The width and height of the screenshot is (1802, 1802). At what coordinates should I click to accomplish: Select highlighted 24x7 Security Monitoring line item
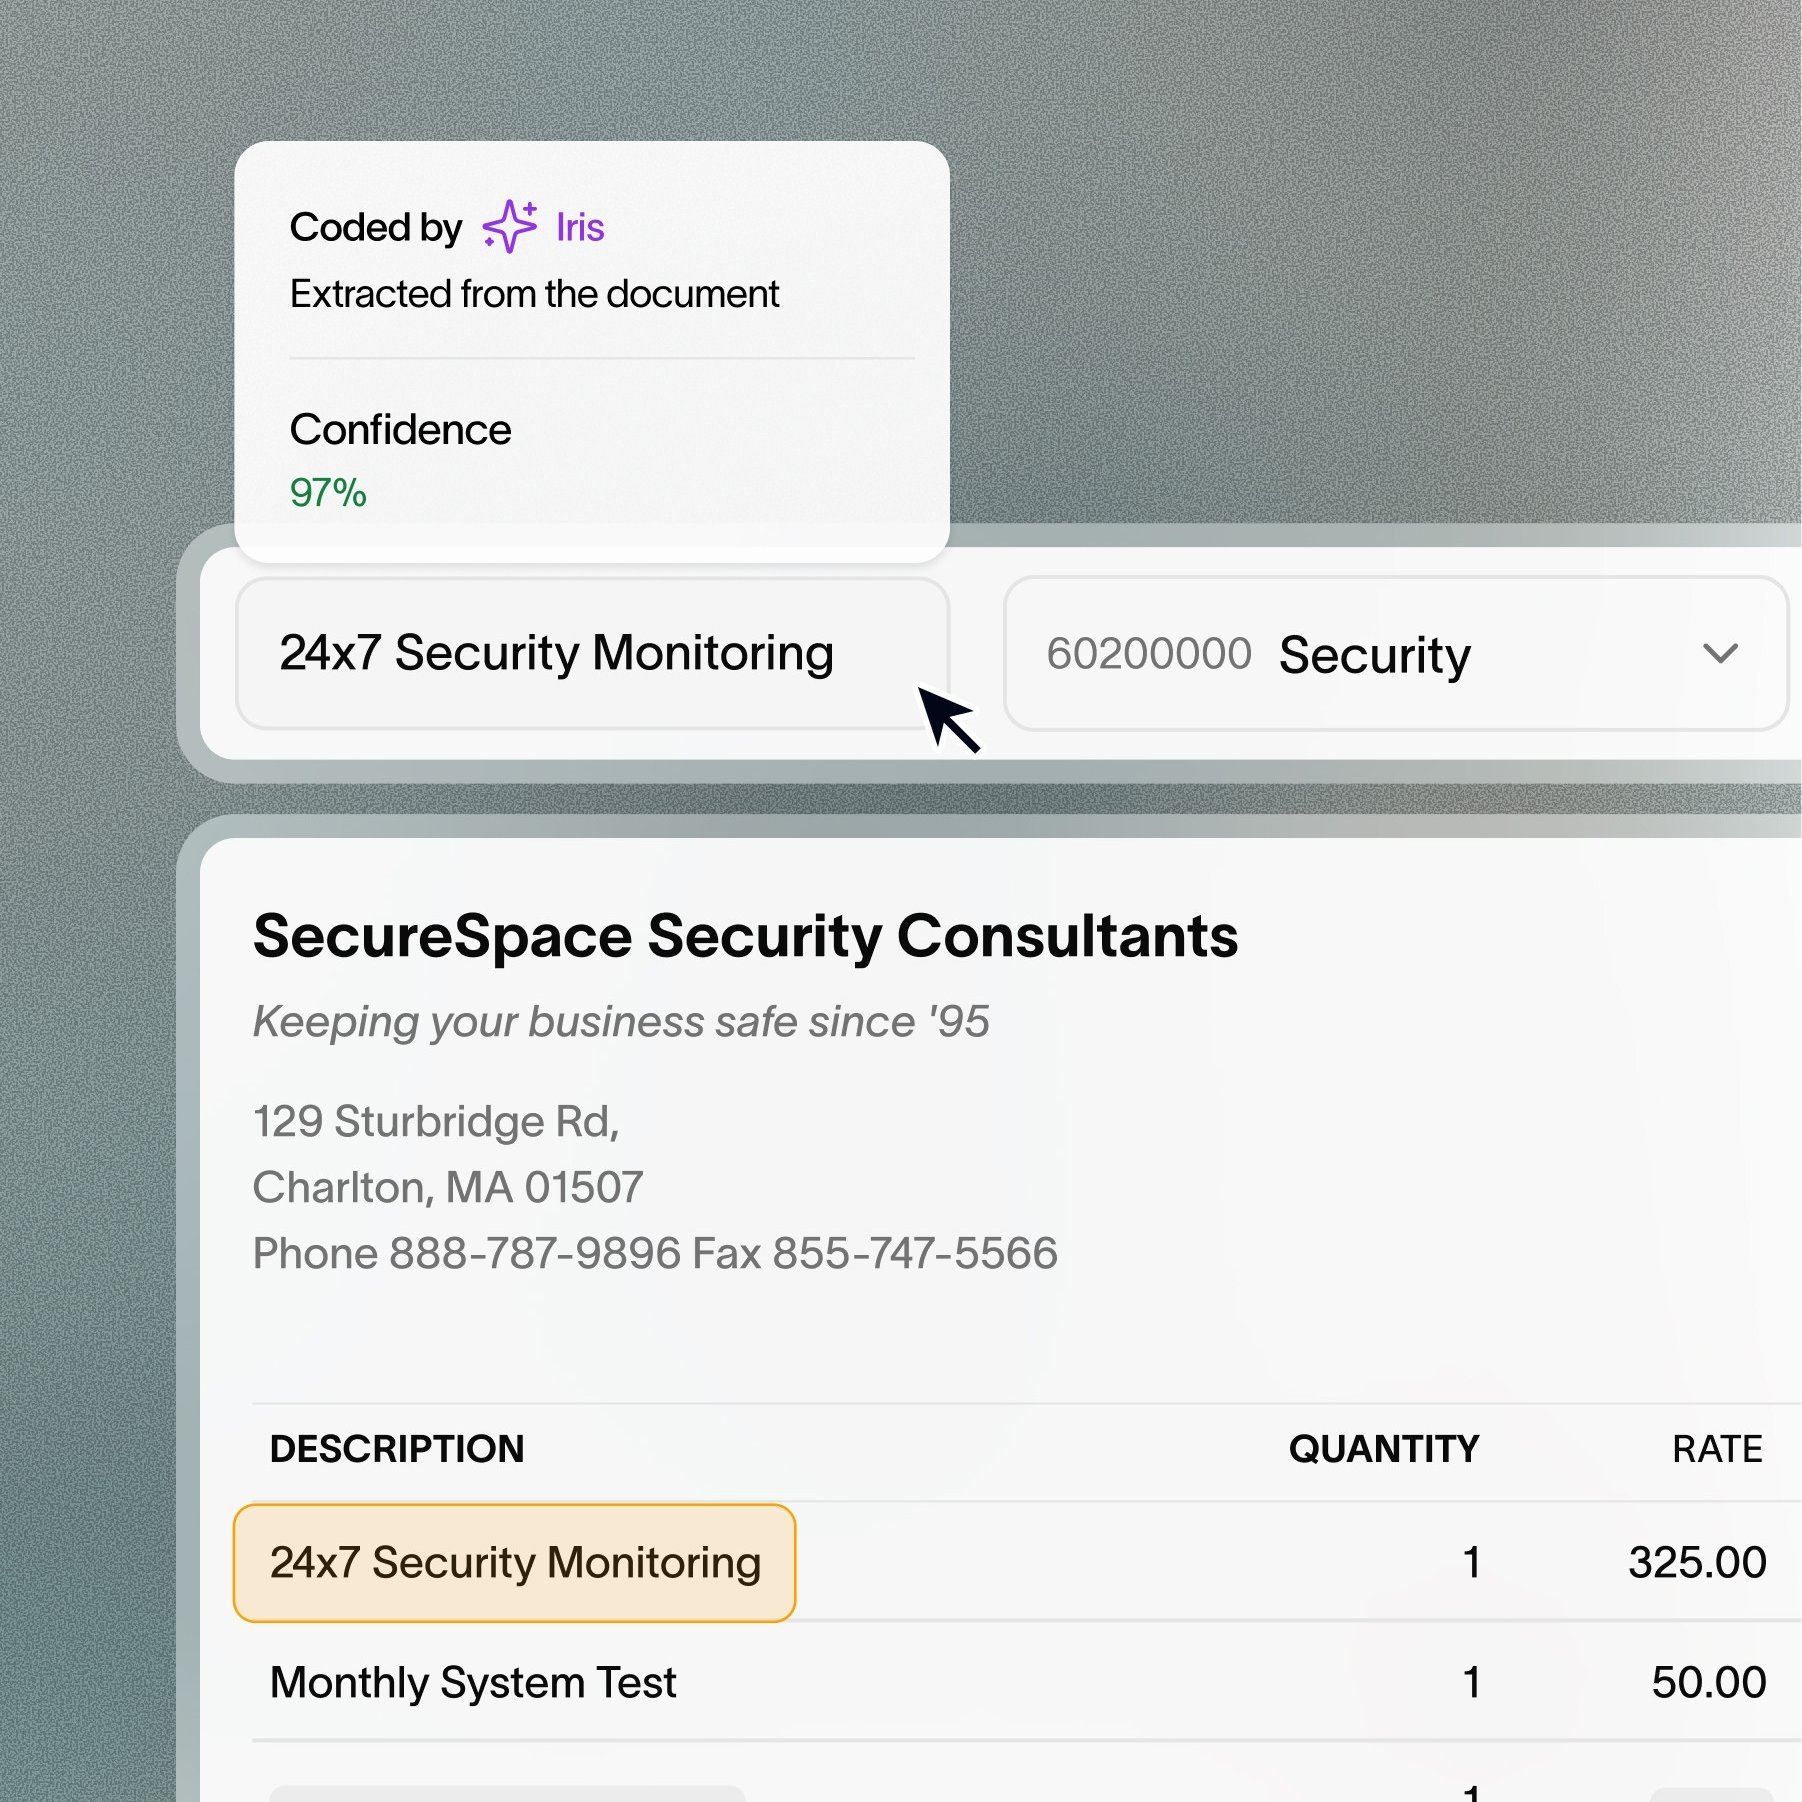[514, 1562]
